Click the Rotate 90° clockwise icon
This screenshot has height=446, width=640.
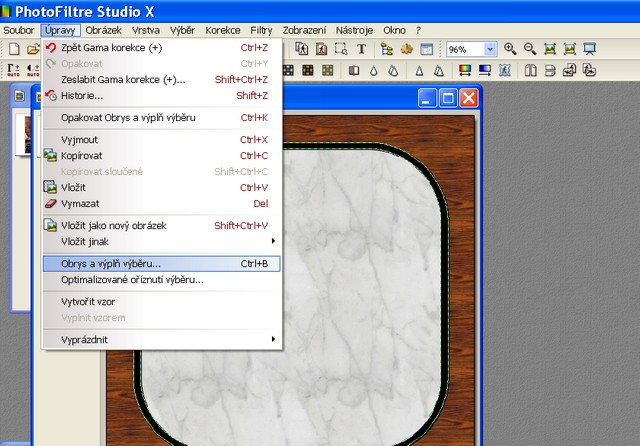coord(589,71)
